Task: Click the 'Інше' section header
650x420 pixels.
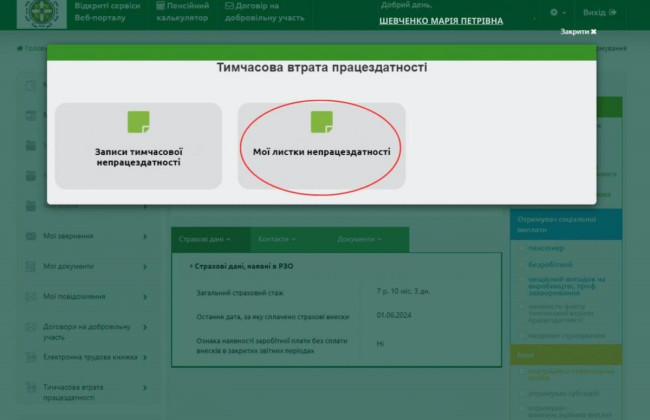Action: coord(566,355)
